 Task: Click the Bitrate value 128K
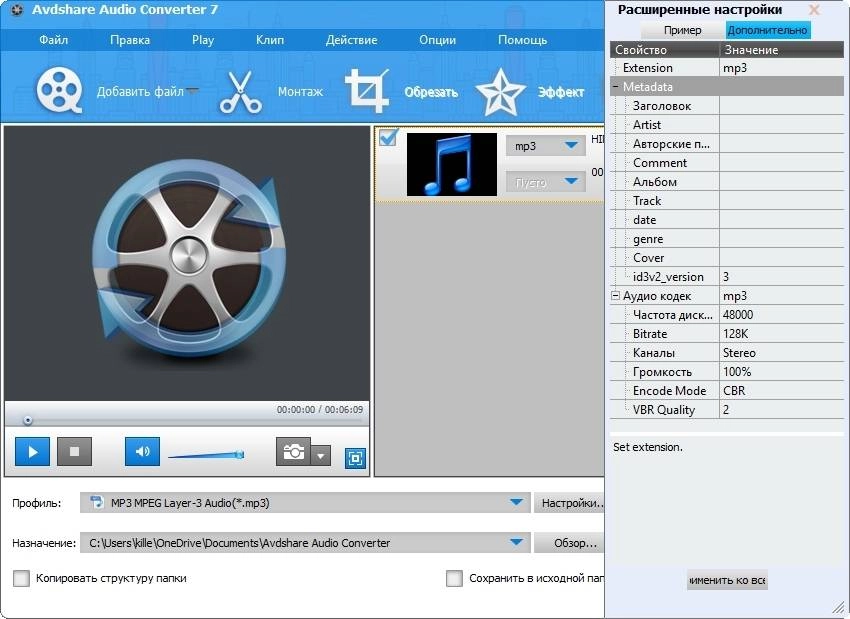coord(782,333)
